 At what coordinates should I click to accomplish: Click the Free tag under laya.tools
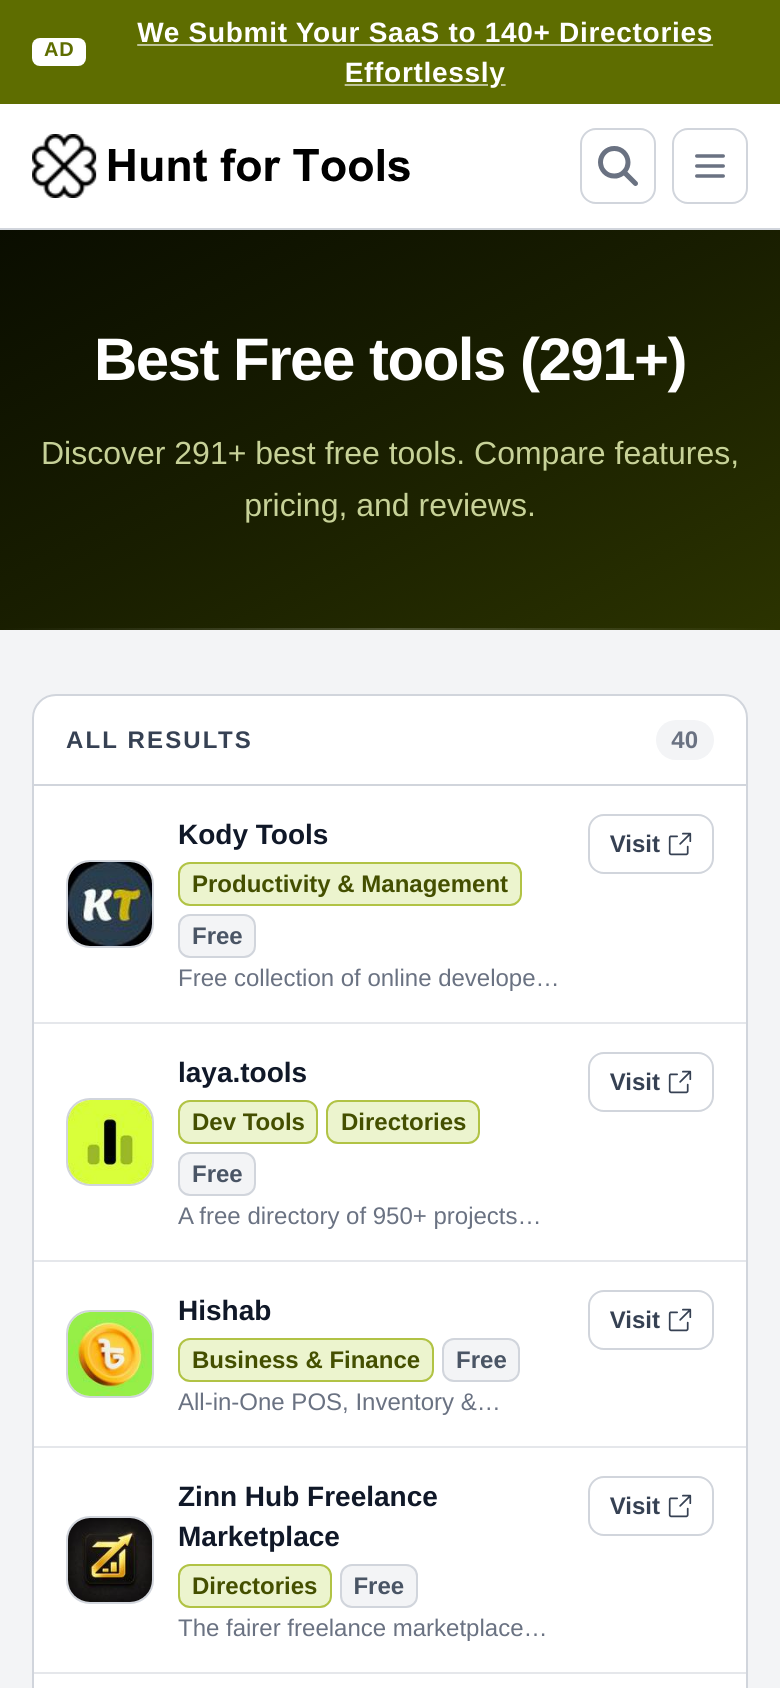(217, 1174)
